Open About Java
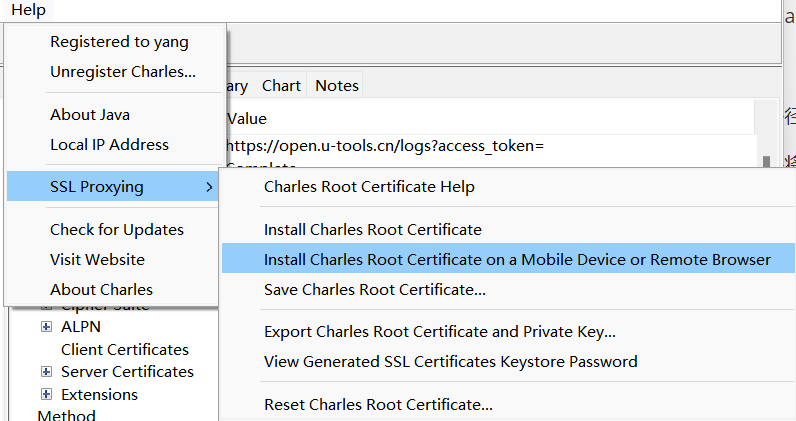Viewport: 796px width, 421px height. click(90, 115)
